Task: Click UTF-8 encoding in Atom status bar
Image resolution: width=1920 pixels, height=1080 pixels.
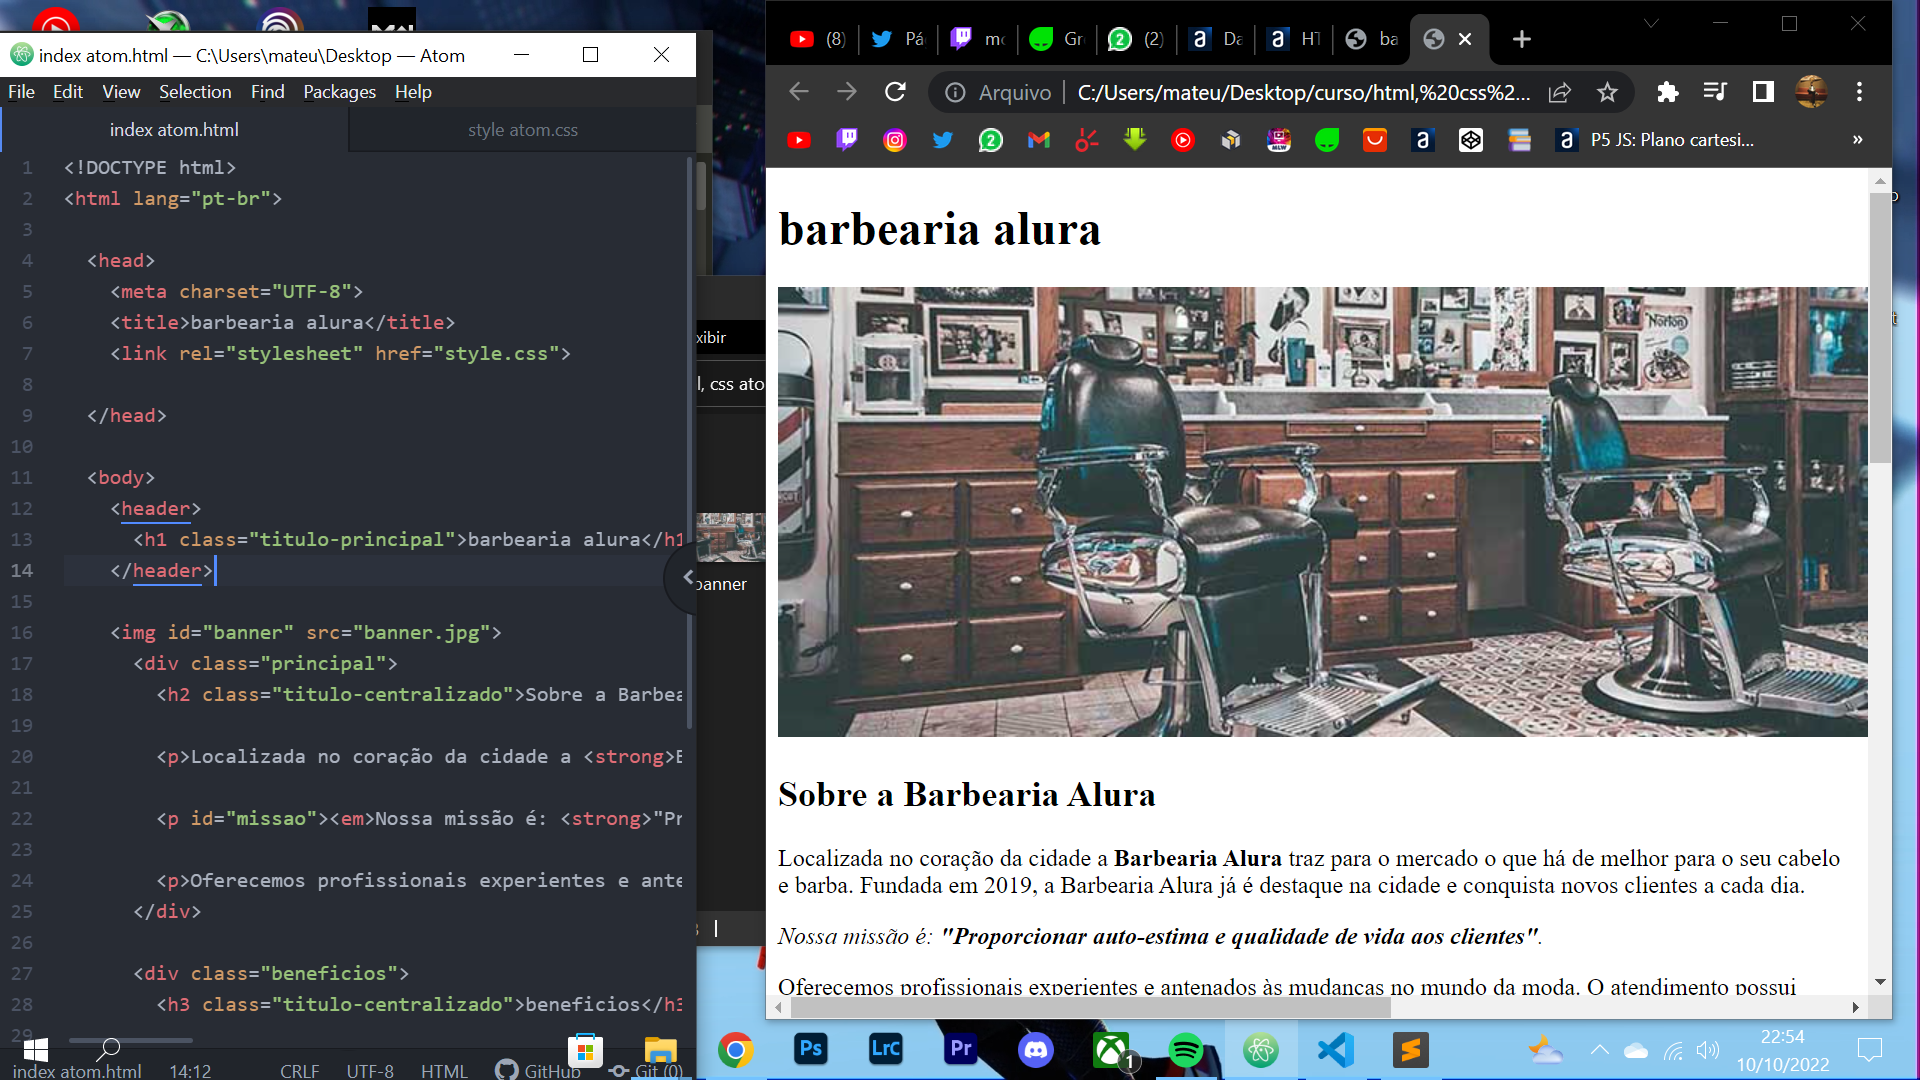Action: point(370,1071)
